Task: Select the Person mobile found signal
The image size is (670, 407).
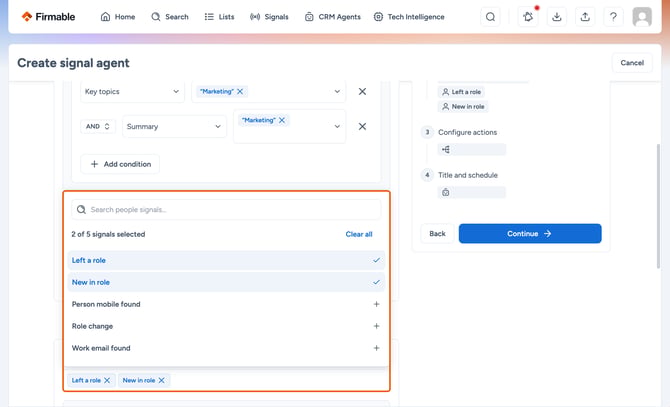Action: point(226,304)
